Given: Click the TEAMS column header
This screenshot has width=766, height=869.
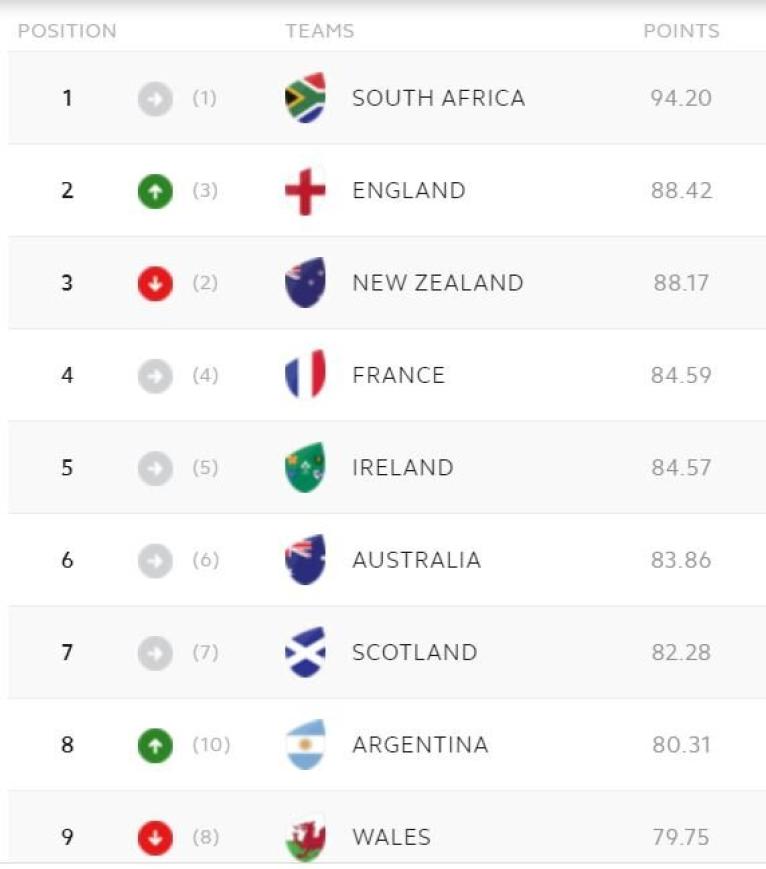Looking at the screenshot, I should coord(318,31).
